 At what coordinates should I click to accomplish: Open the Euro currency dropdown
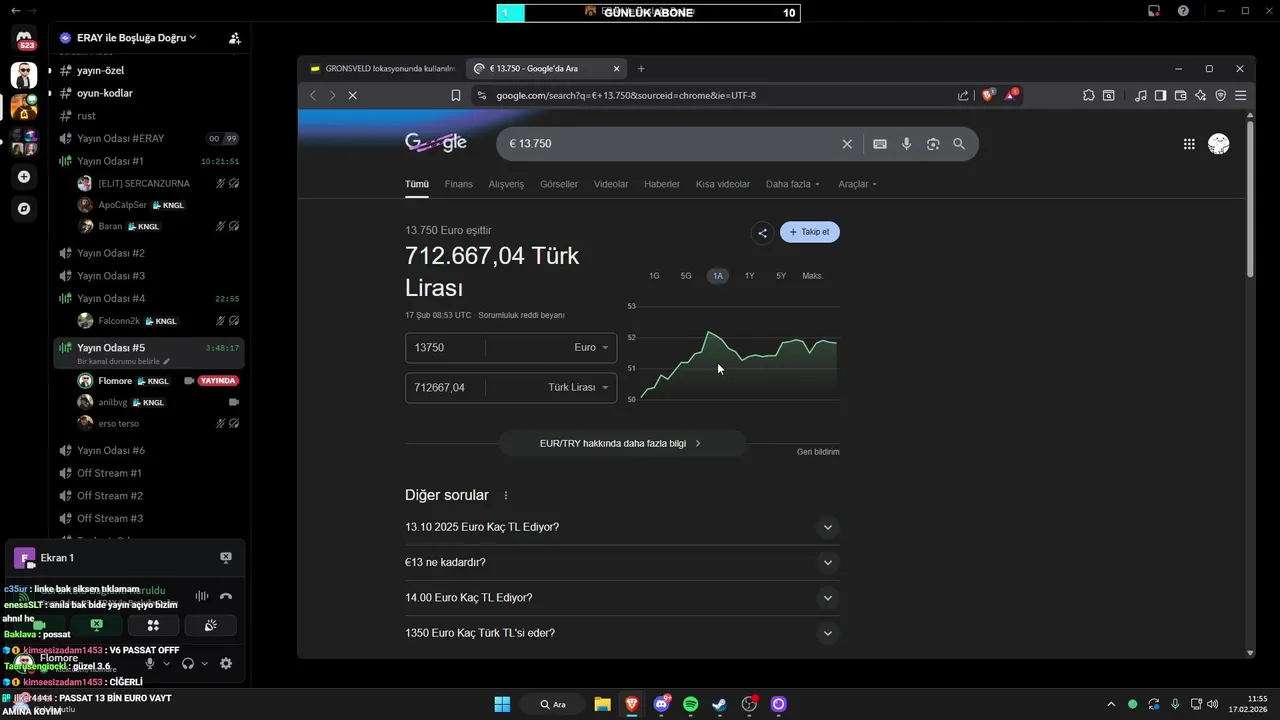tap(591, 348)
